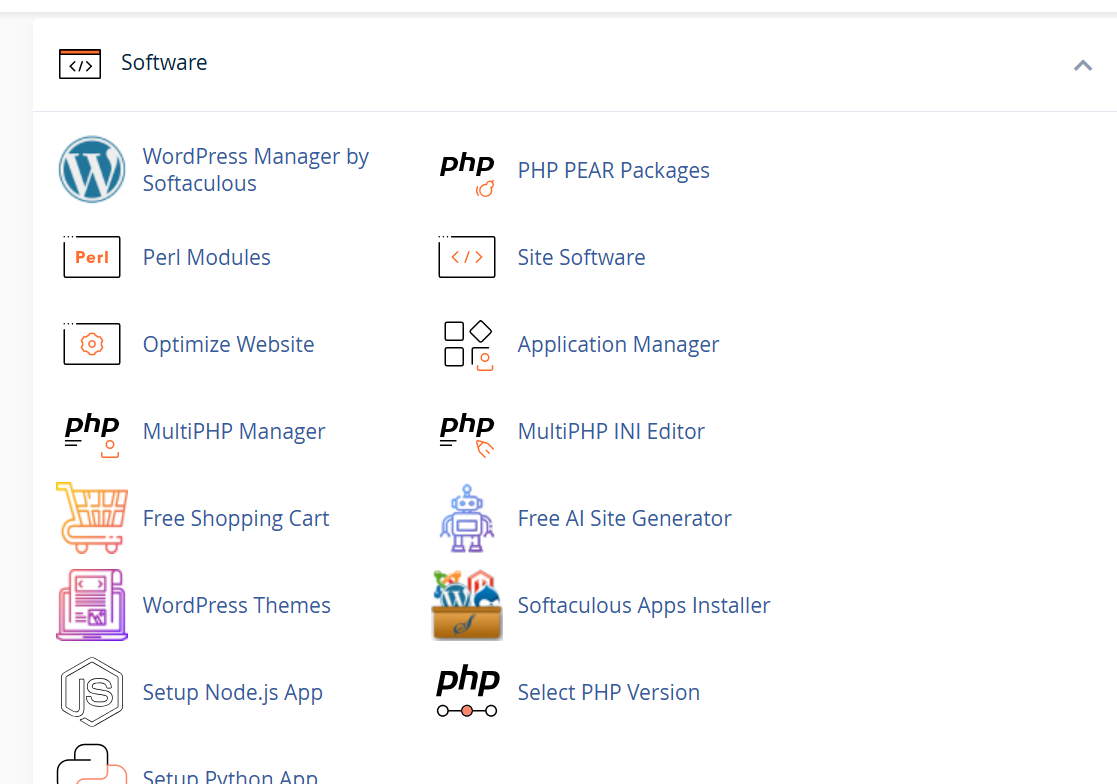Open the Setup Python App link
Viewport: 1117px width, 784px height.
point(230,776)
